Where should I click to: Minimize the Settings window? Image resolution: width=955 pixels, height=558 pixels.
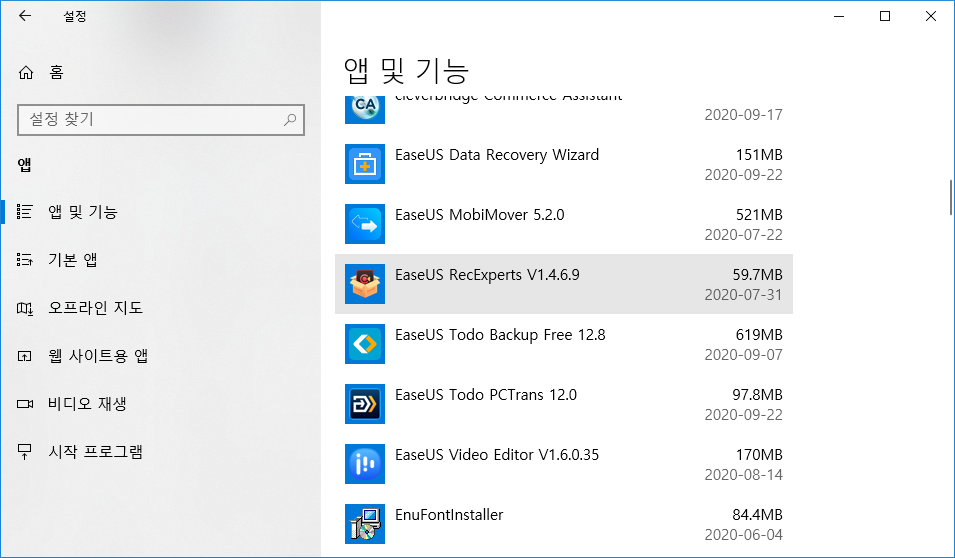839,16
